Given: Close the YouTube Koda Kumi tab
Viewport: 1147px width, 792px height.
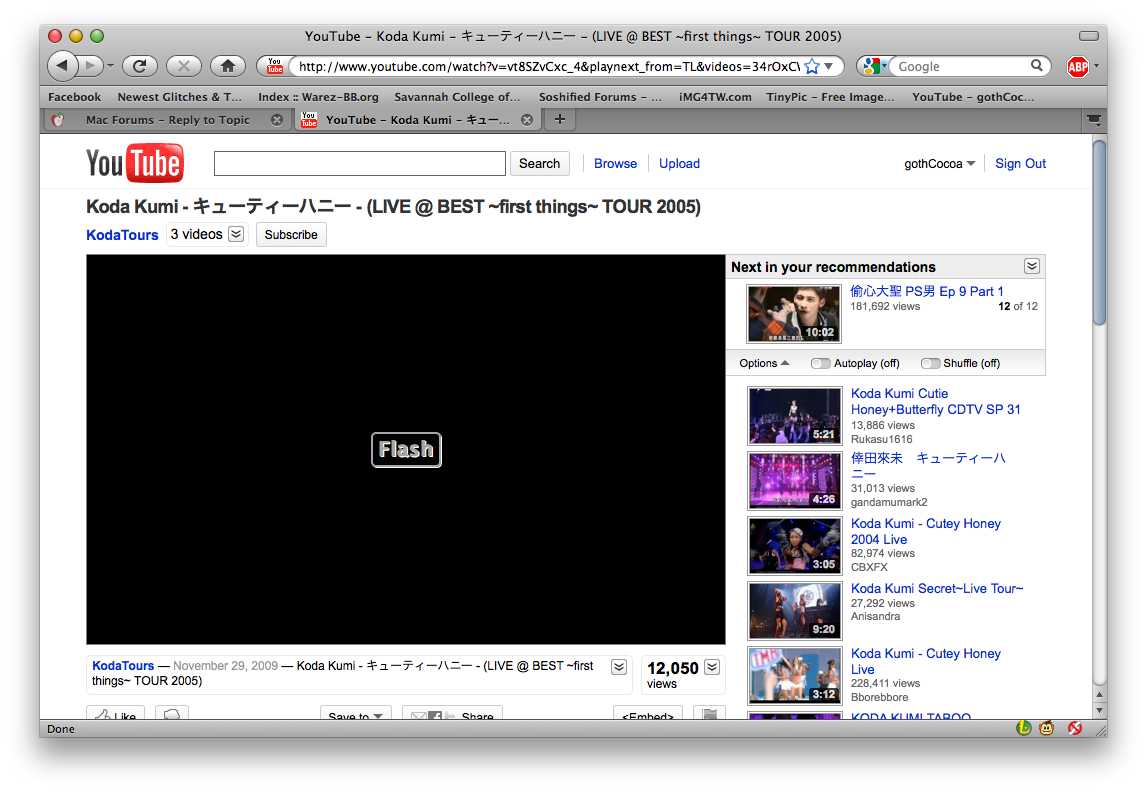Looking at the screenshot, I should 527,120.
